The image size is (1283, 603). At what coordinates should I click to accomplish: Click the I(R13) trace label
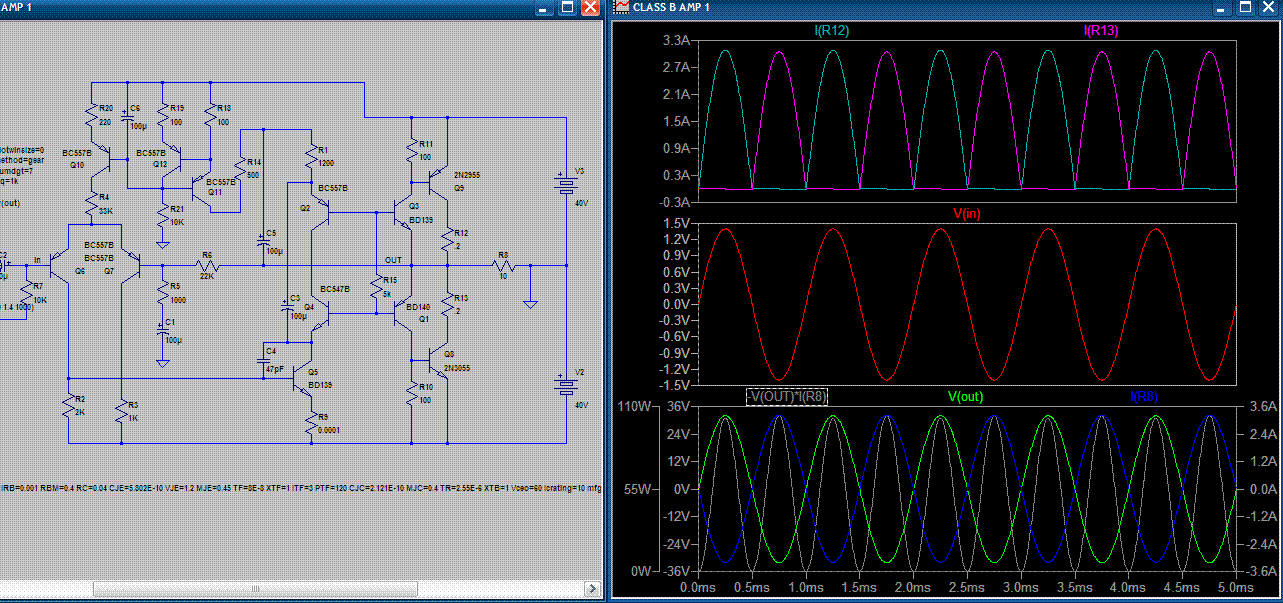1101,31
